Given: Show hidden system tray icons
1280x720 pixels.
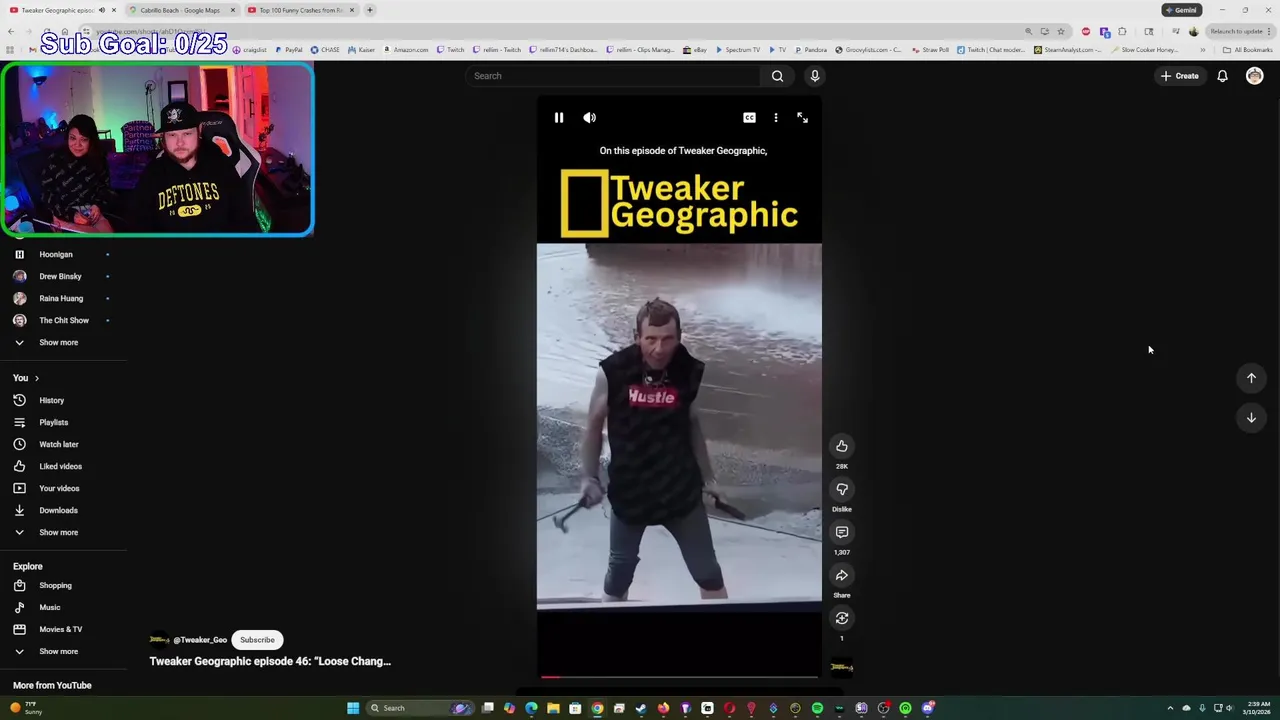Looking at the screenshot, I should coord(1172,708).
